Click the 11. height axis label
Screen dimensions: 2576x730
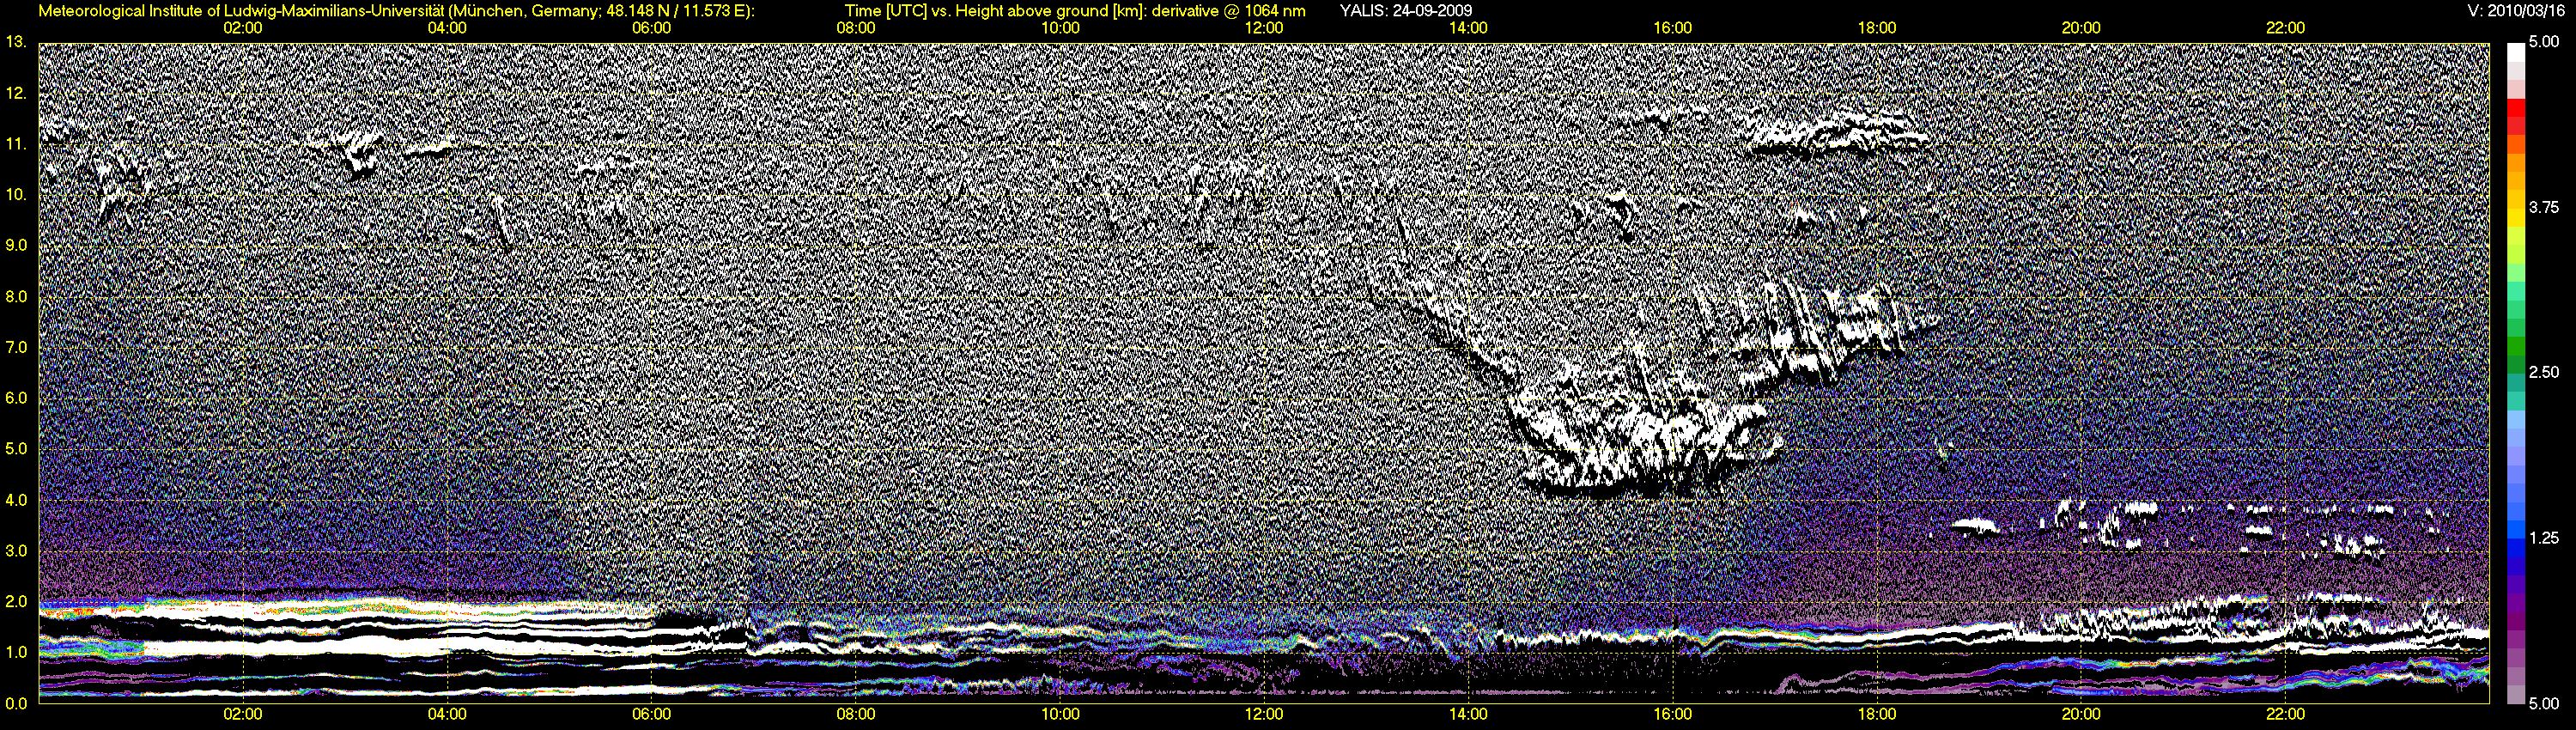click(16, 144)
